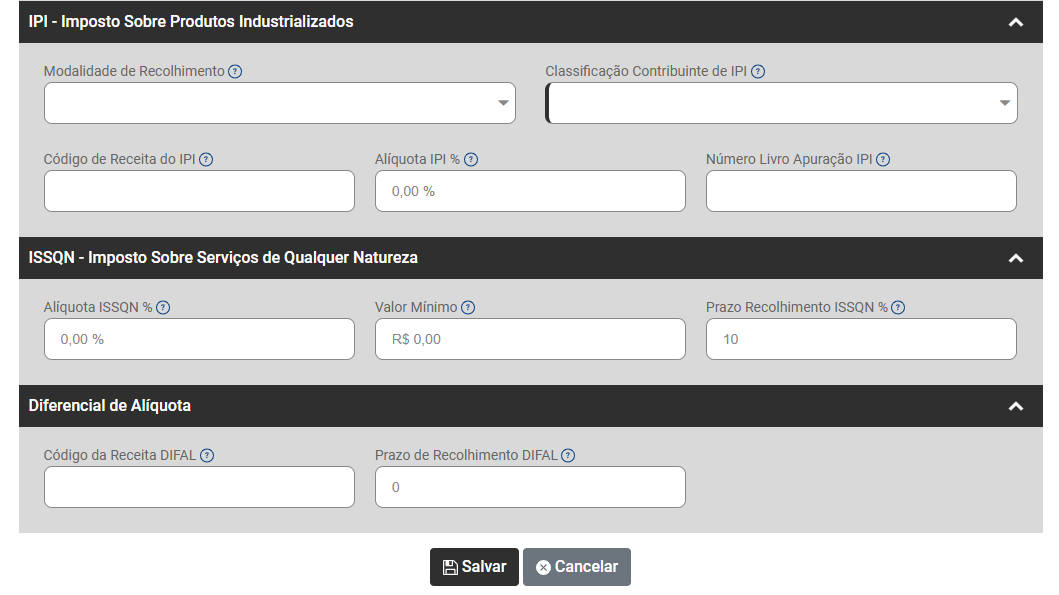Click help icon beside Número Livro Apuração IPI
Viewport: 1059px width, 595px height.
click(883, 160)
